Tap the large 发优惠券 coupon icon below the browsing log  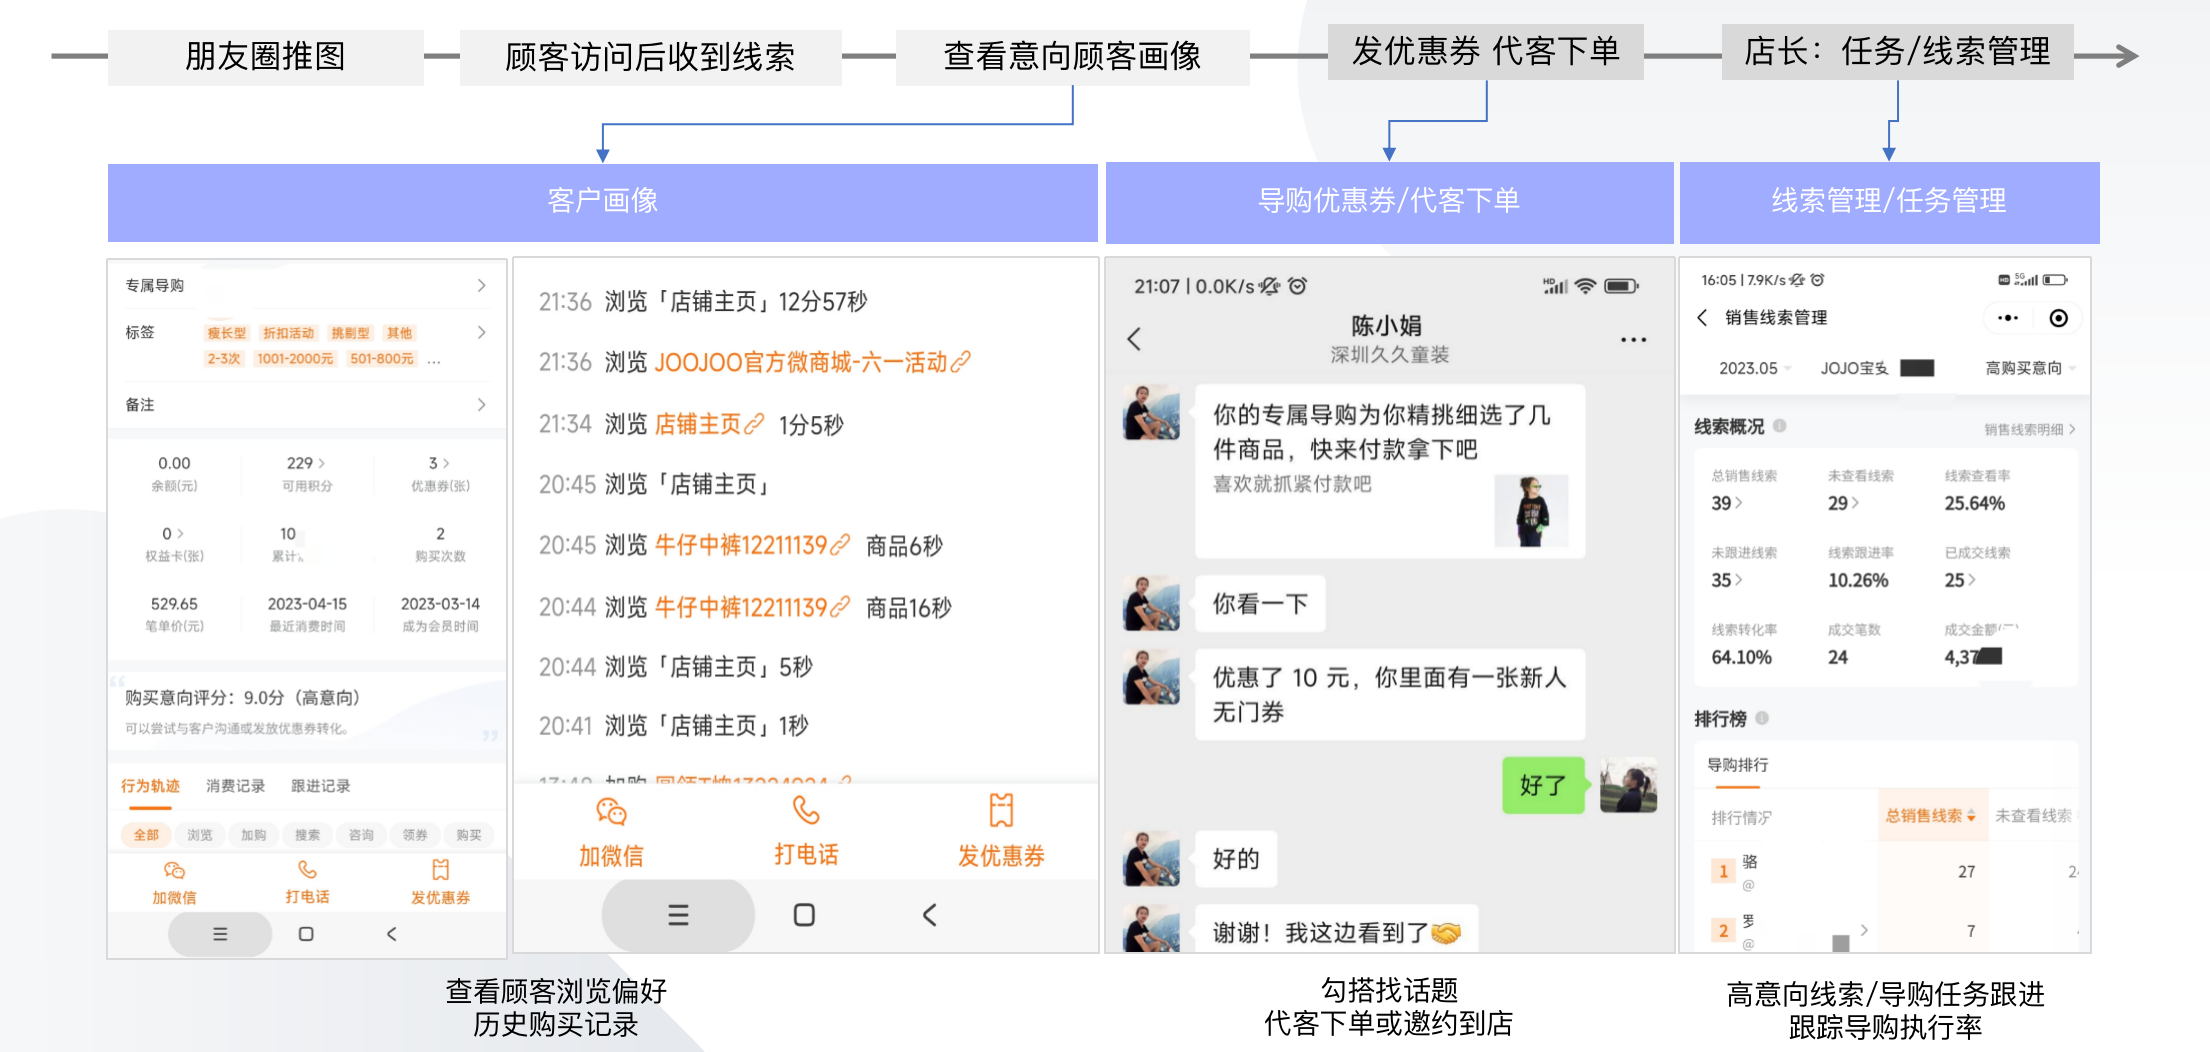(1001, 810)
